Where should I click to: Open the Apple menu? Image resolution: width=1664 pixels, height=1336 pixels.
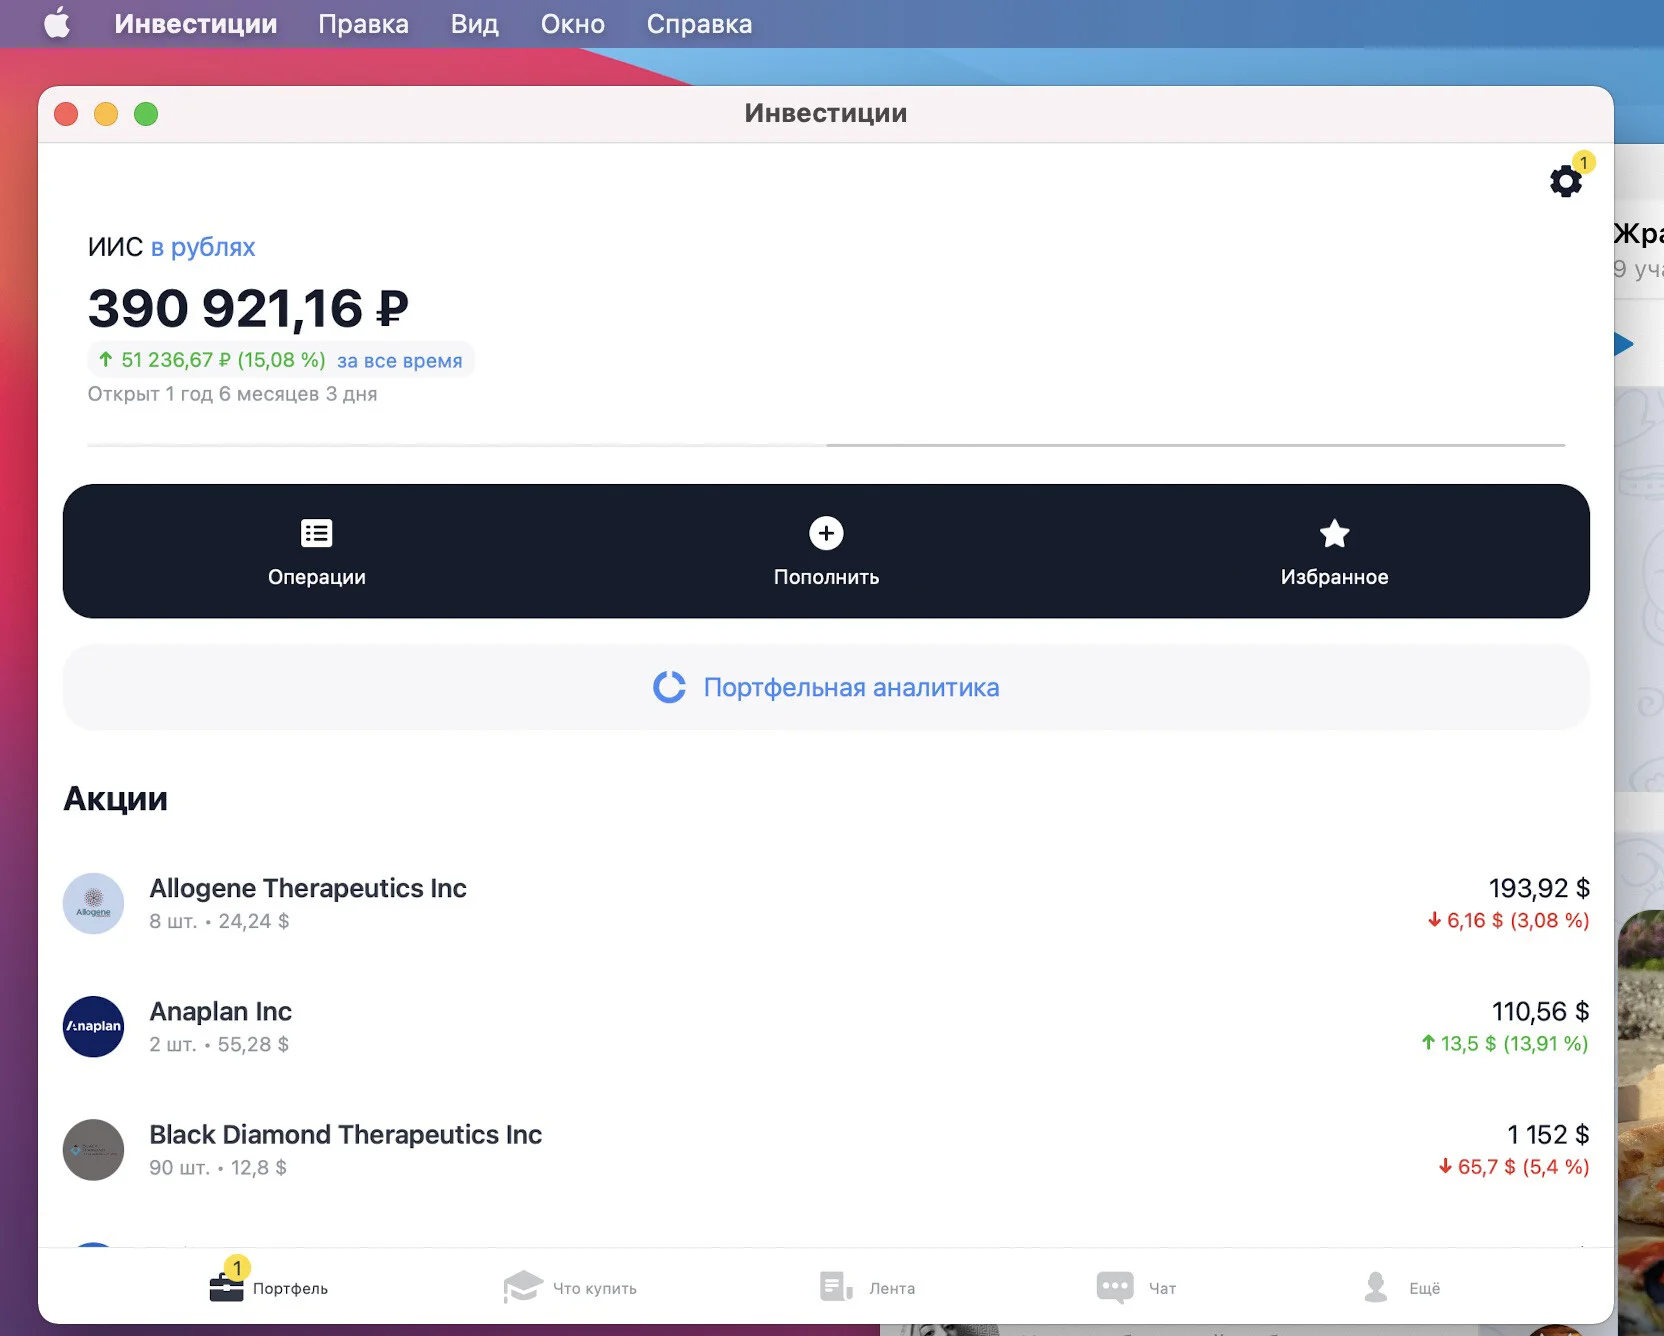(57, 23)
